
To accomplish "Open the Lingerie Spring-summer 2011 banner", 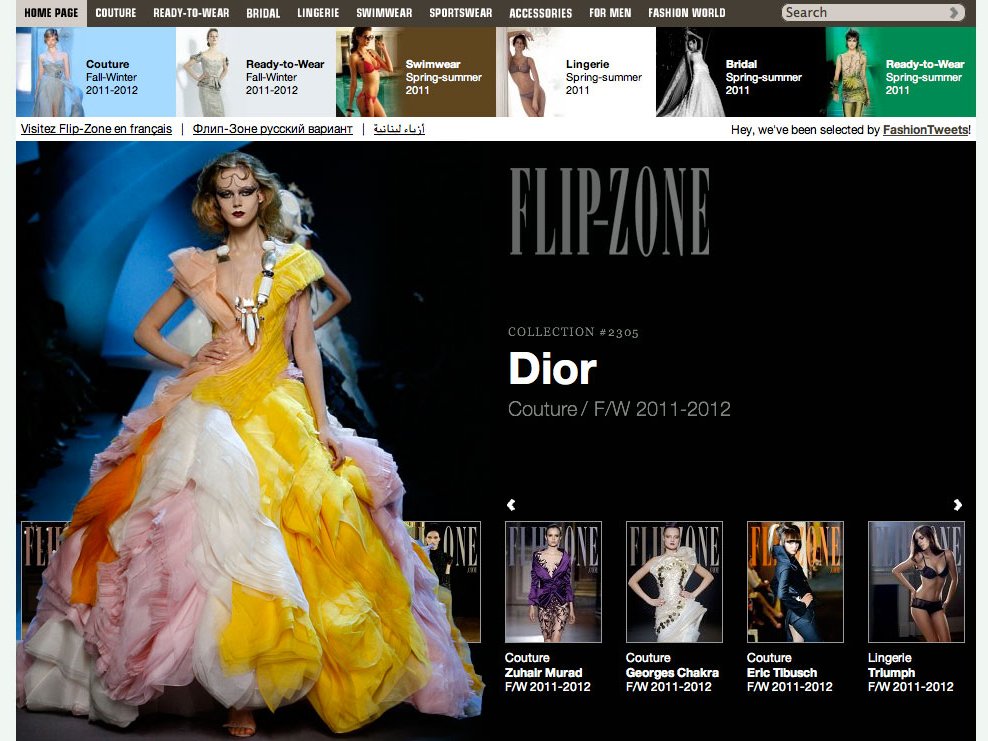I will [575, 71].
